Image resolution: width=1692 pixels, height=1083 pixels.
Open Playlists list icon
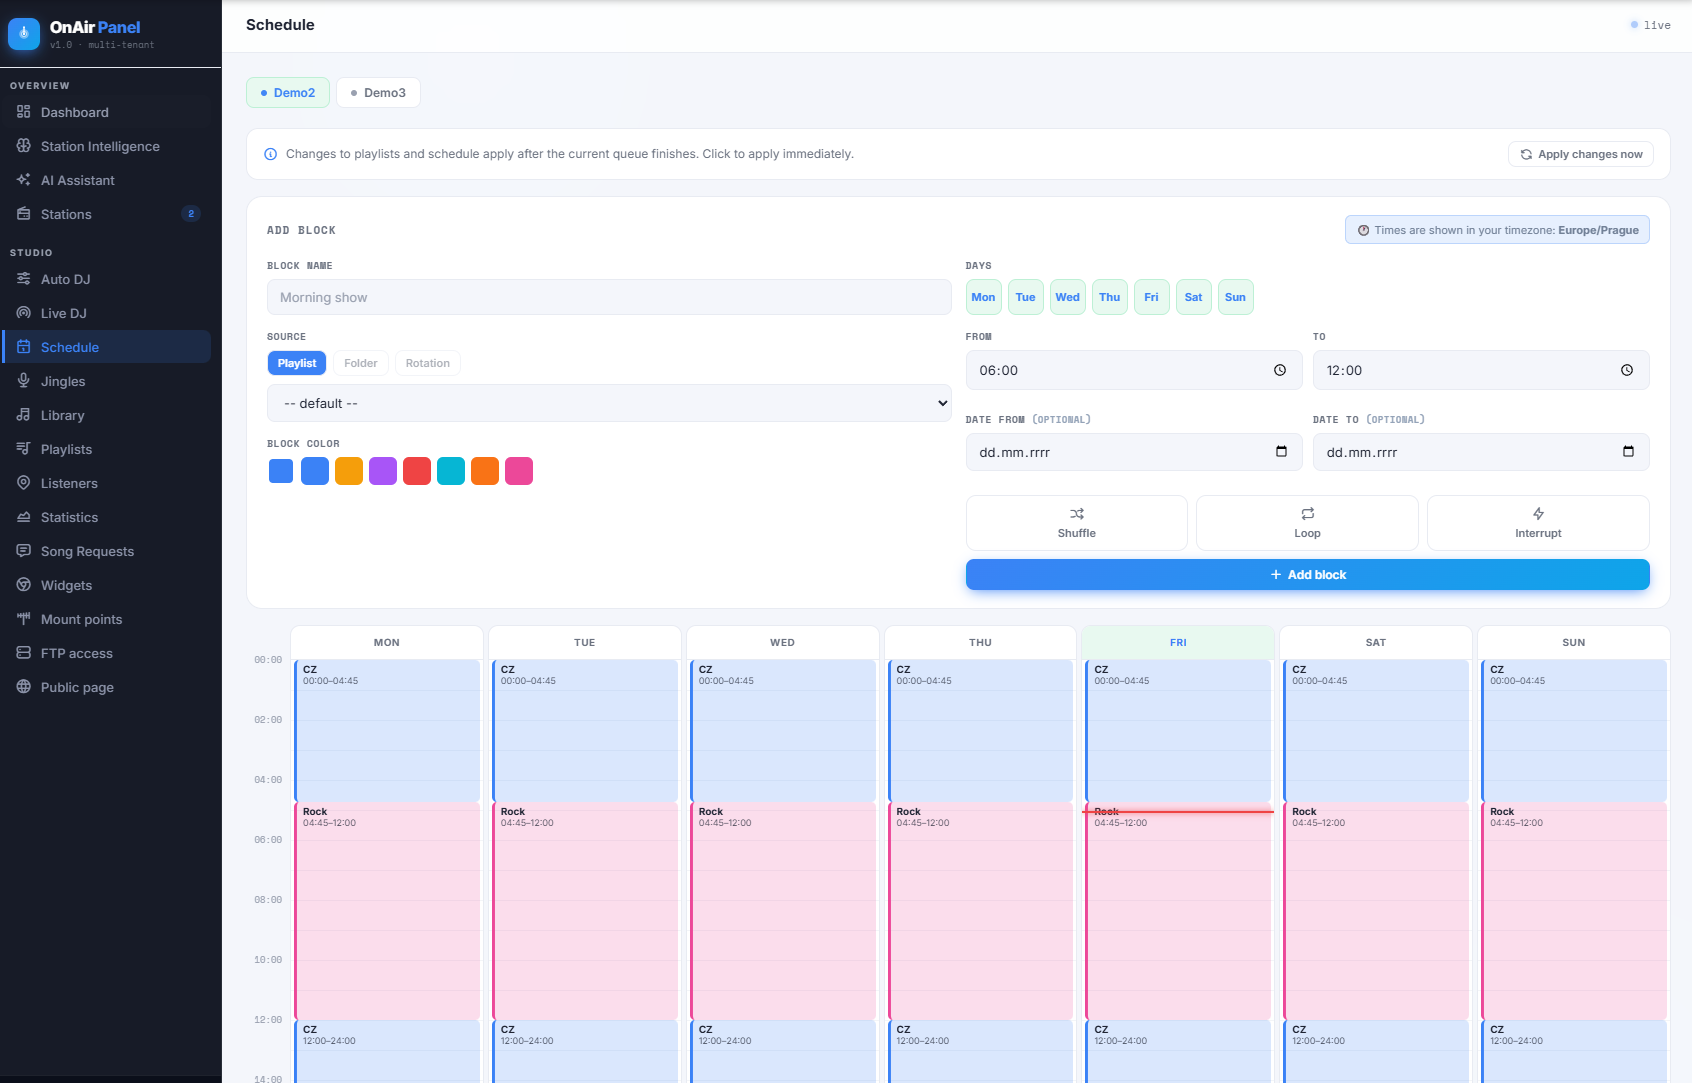[x=24, y=449]
